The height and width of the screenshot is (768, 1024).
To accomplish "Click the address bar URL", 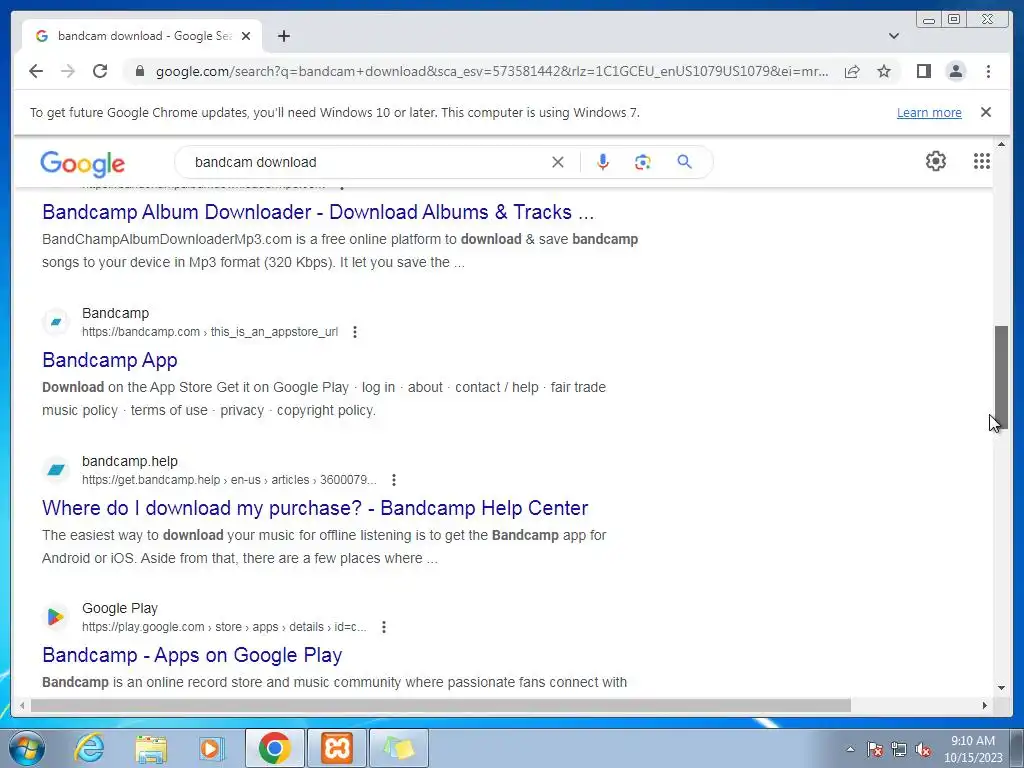I will tap(492, 71).
